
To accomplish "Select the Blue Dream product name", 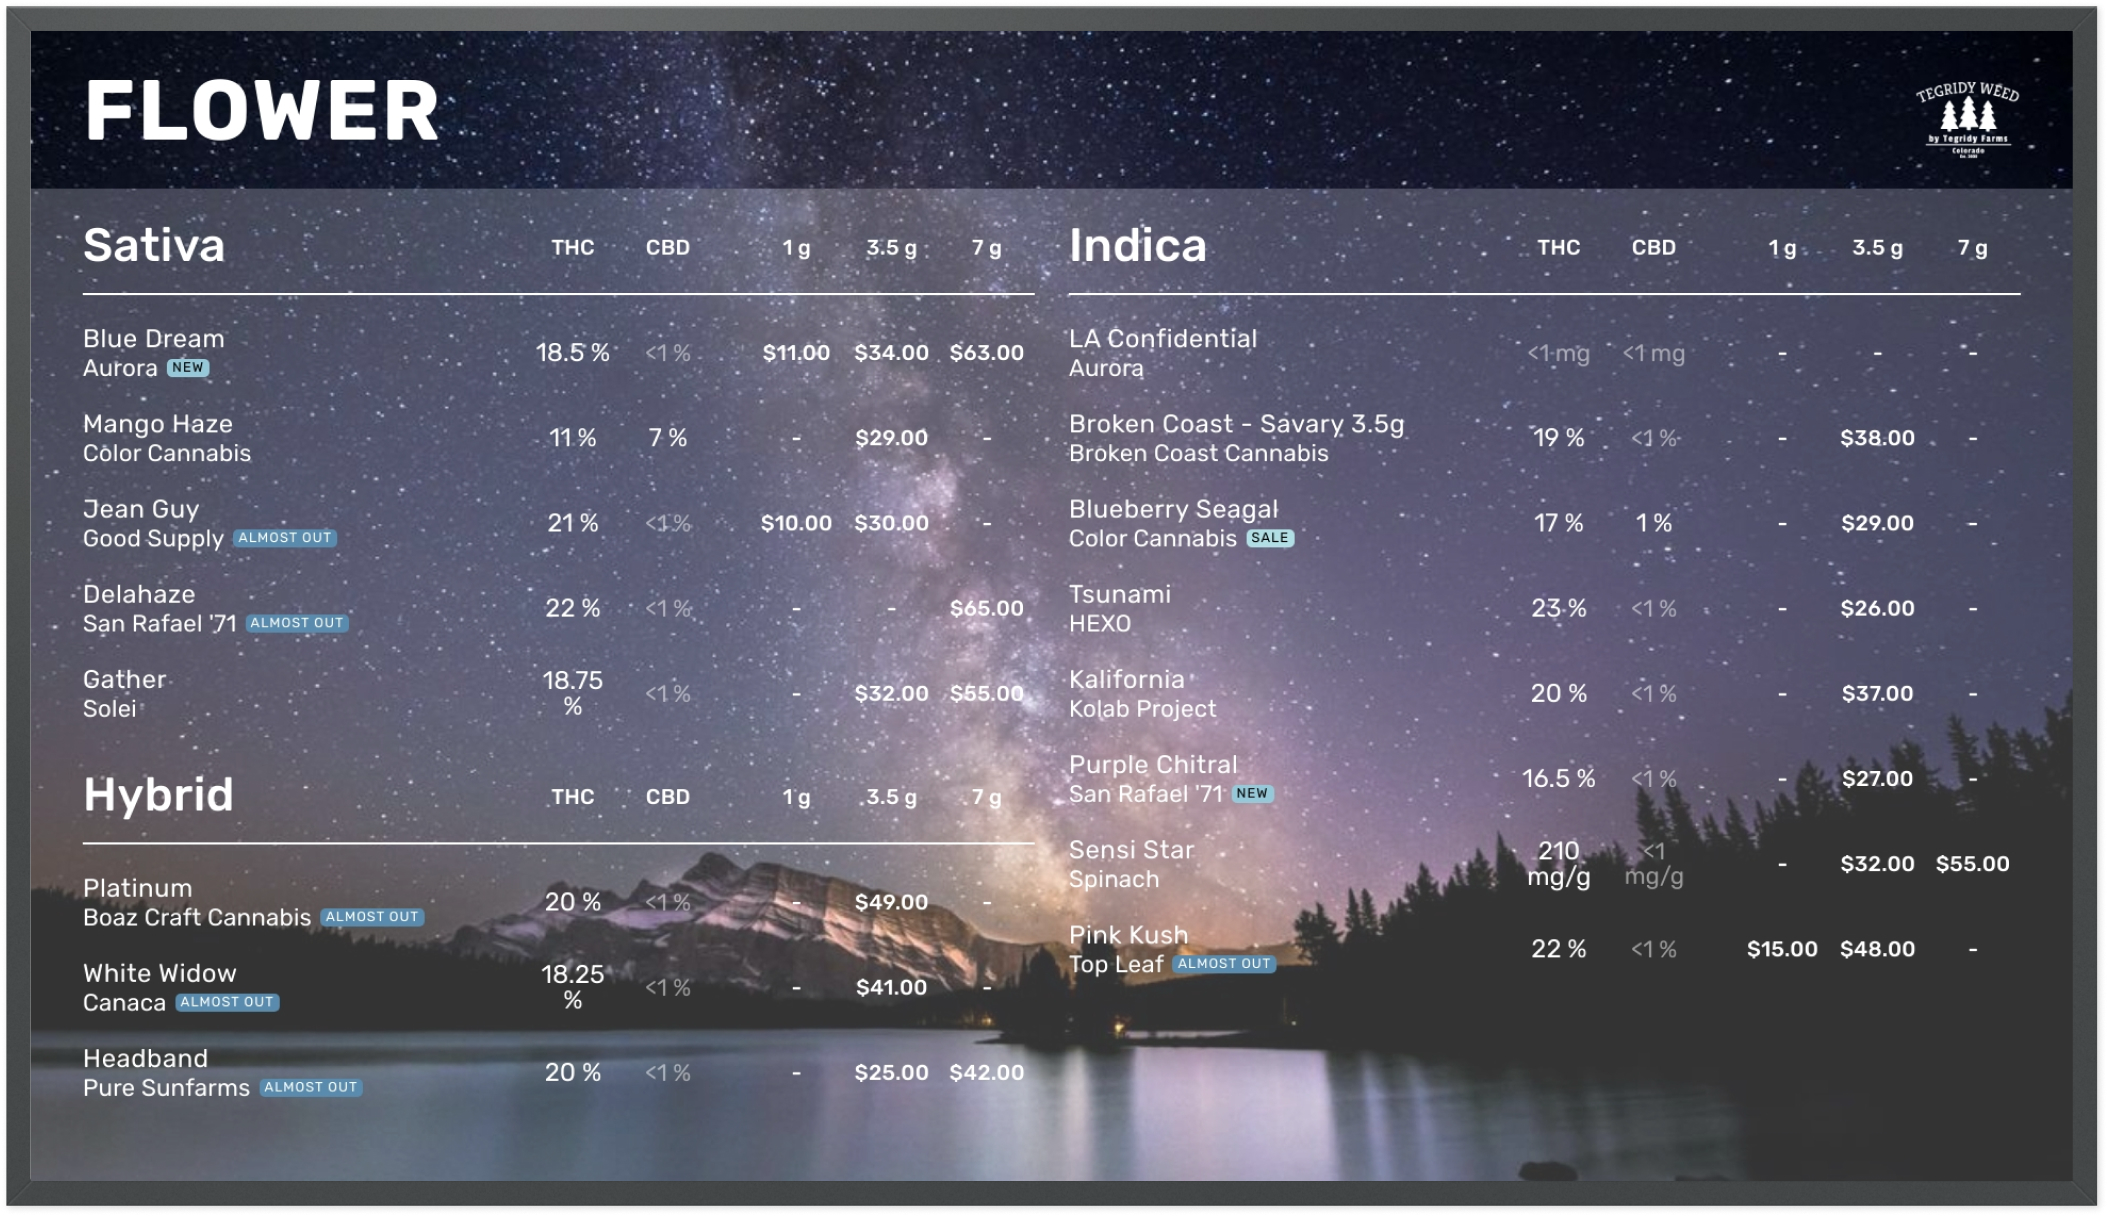I will pos(154,339).
